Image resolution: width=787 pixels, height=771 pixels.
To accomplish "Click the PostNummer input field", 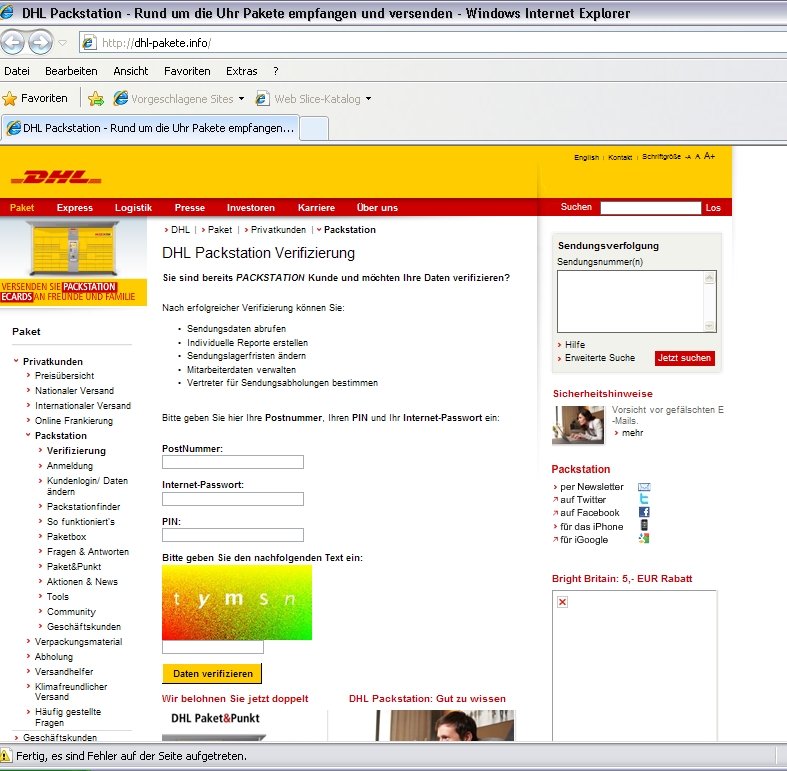I will pos(232,462).
